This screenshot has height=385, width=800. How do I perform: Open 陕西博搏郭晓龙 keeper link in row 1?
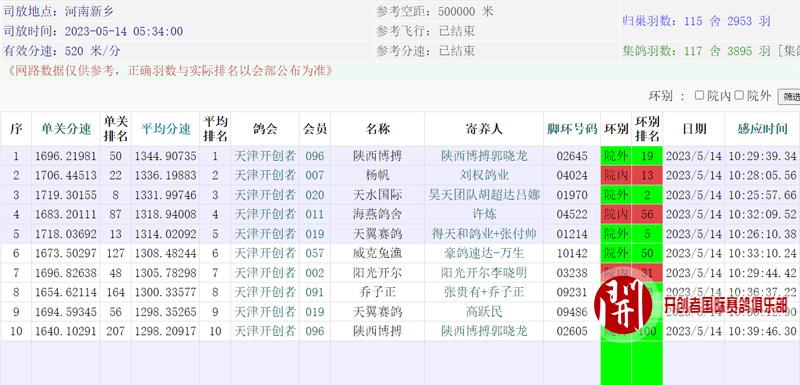484,156
